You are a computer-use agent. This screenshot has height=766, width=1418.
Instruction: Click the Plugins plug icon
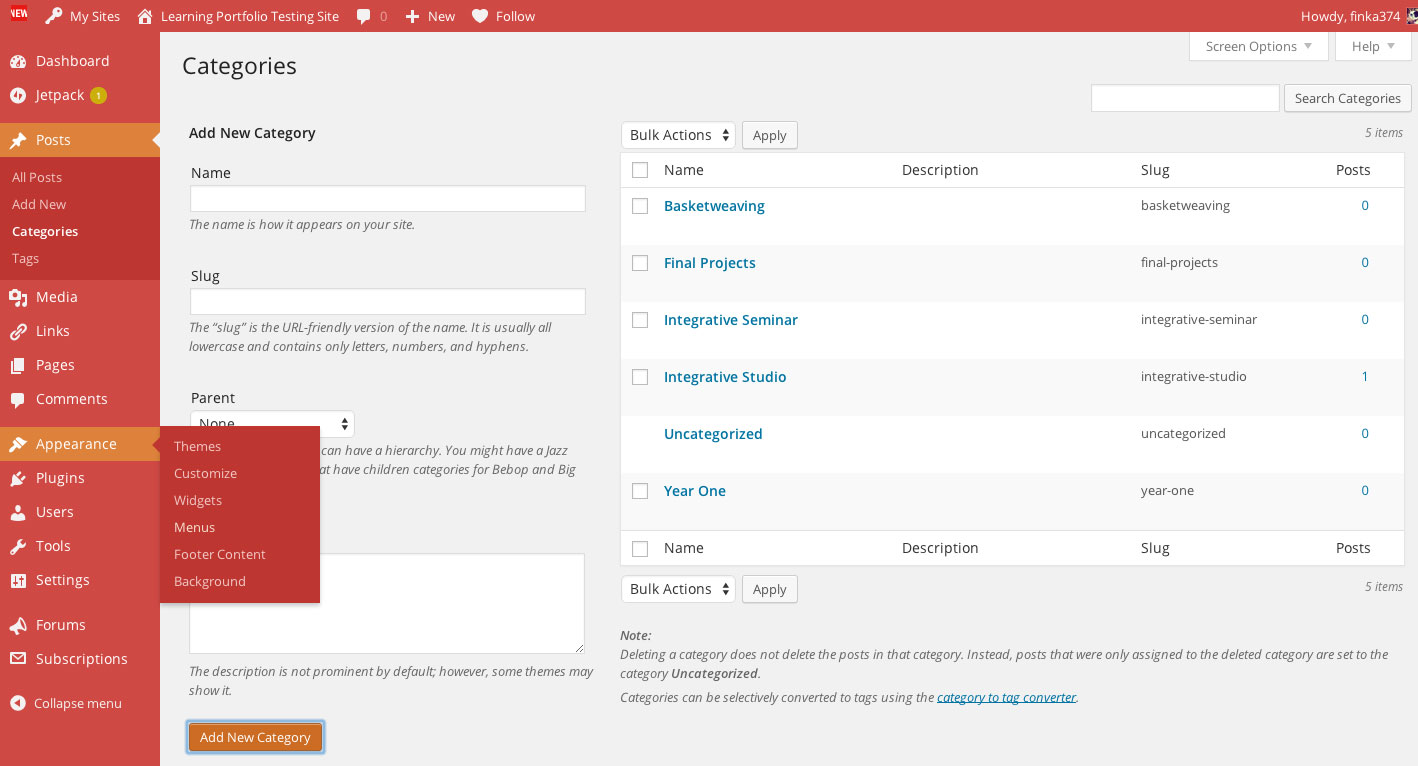18,478
